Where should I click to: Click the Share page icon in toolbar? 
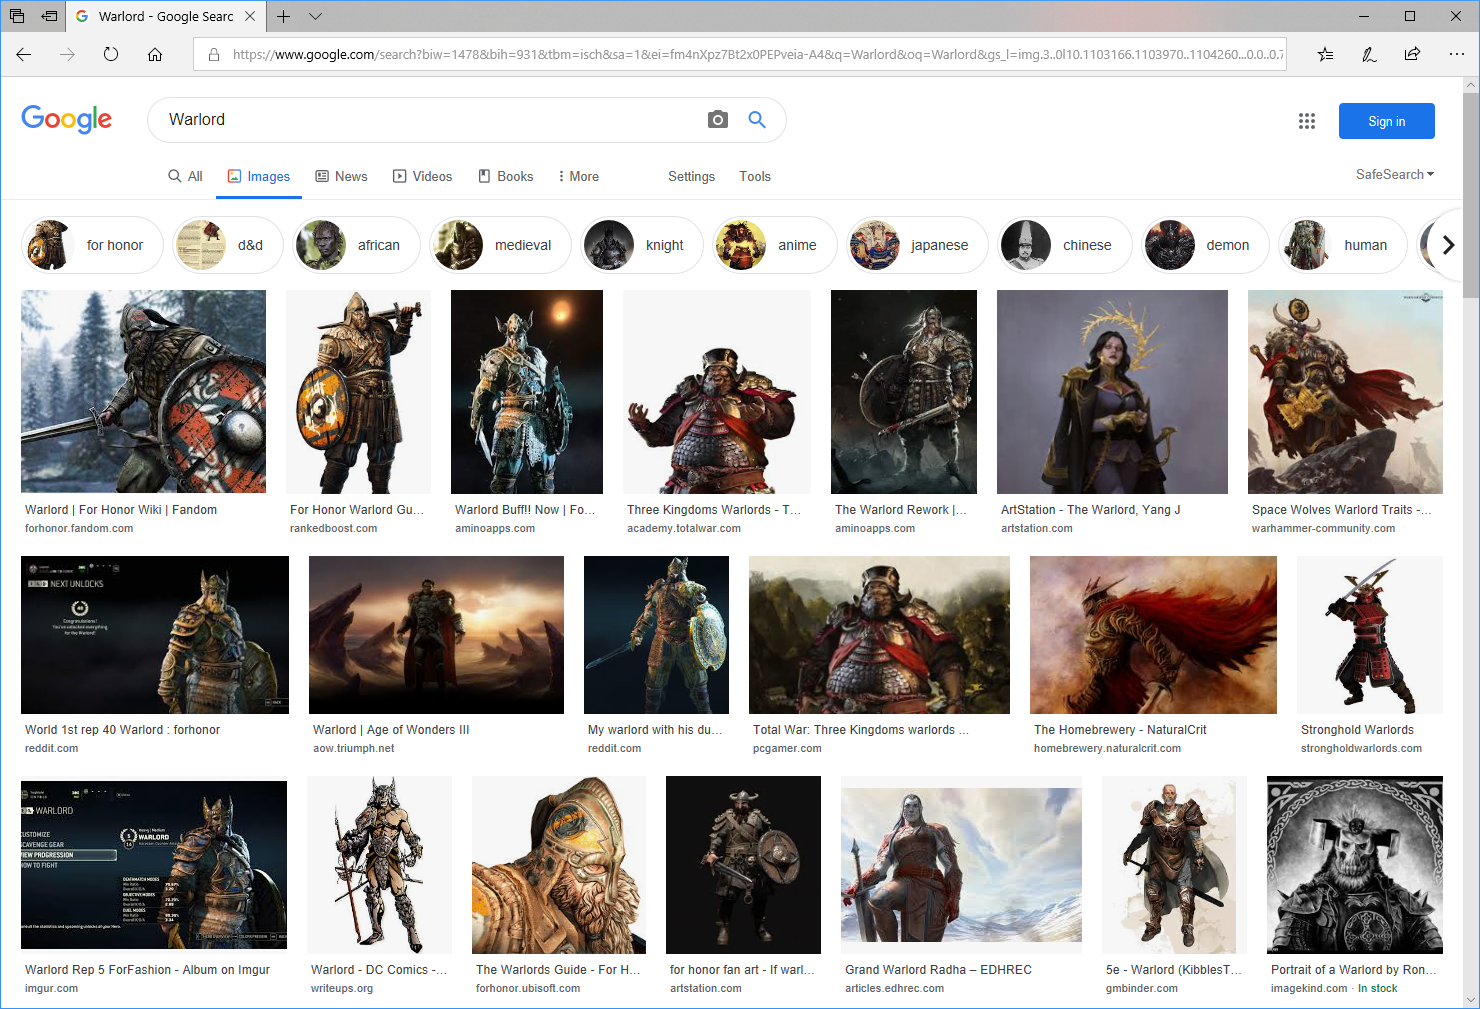click(1412, 55)
